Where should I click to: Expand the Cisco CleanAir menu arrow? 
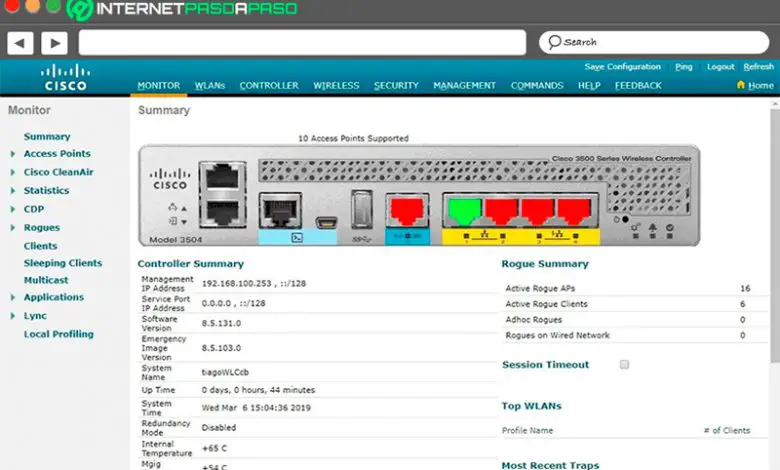[x=13, y=172]
